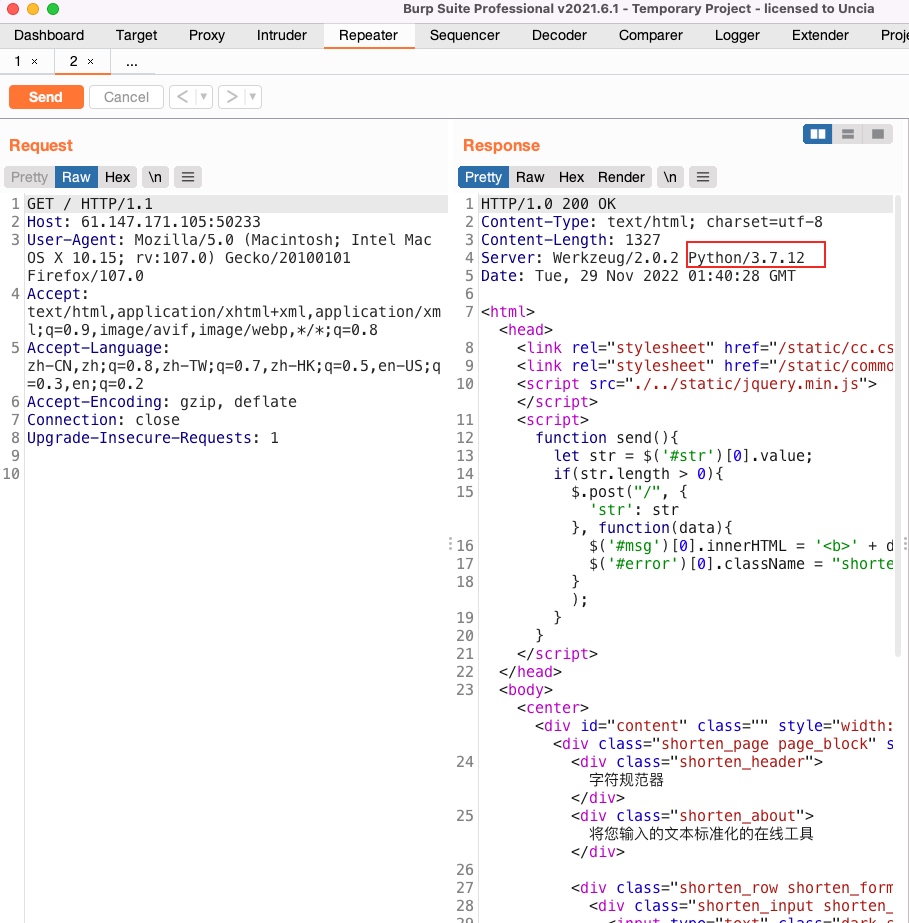Switch Request view to Raw
909x923 pixels.
tap(76, 177)
